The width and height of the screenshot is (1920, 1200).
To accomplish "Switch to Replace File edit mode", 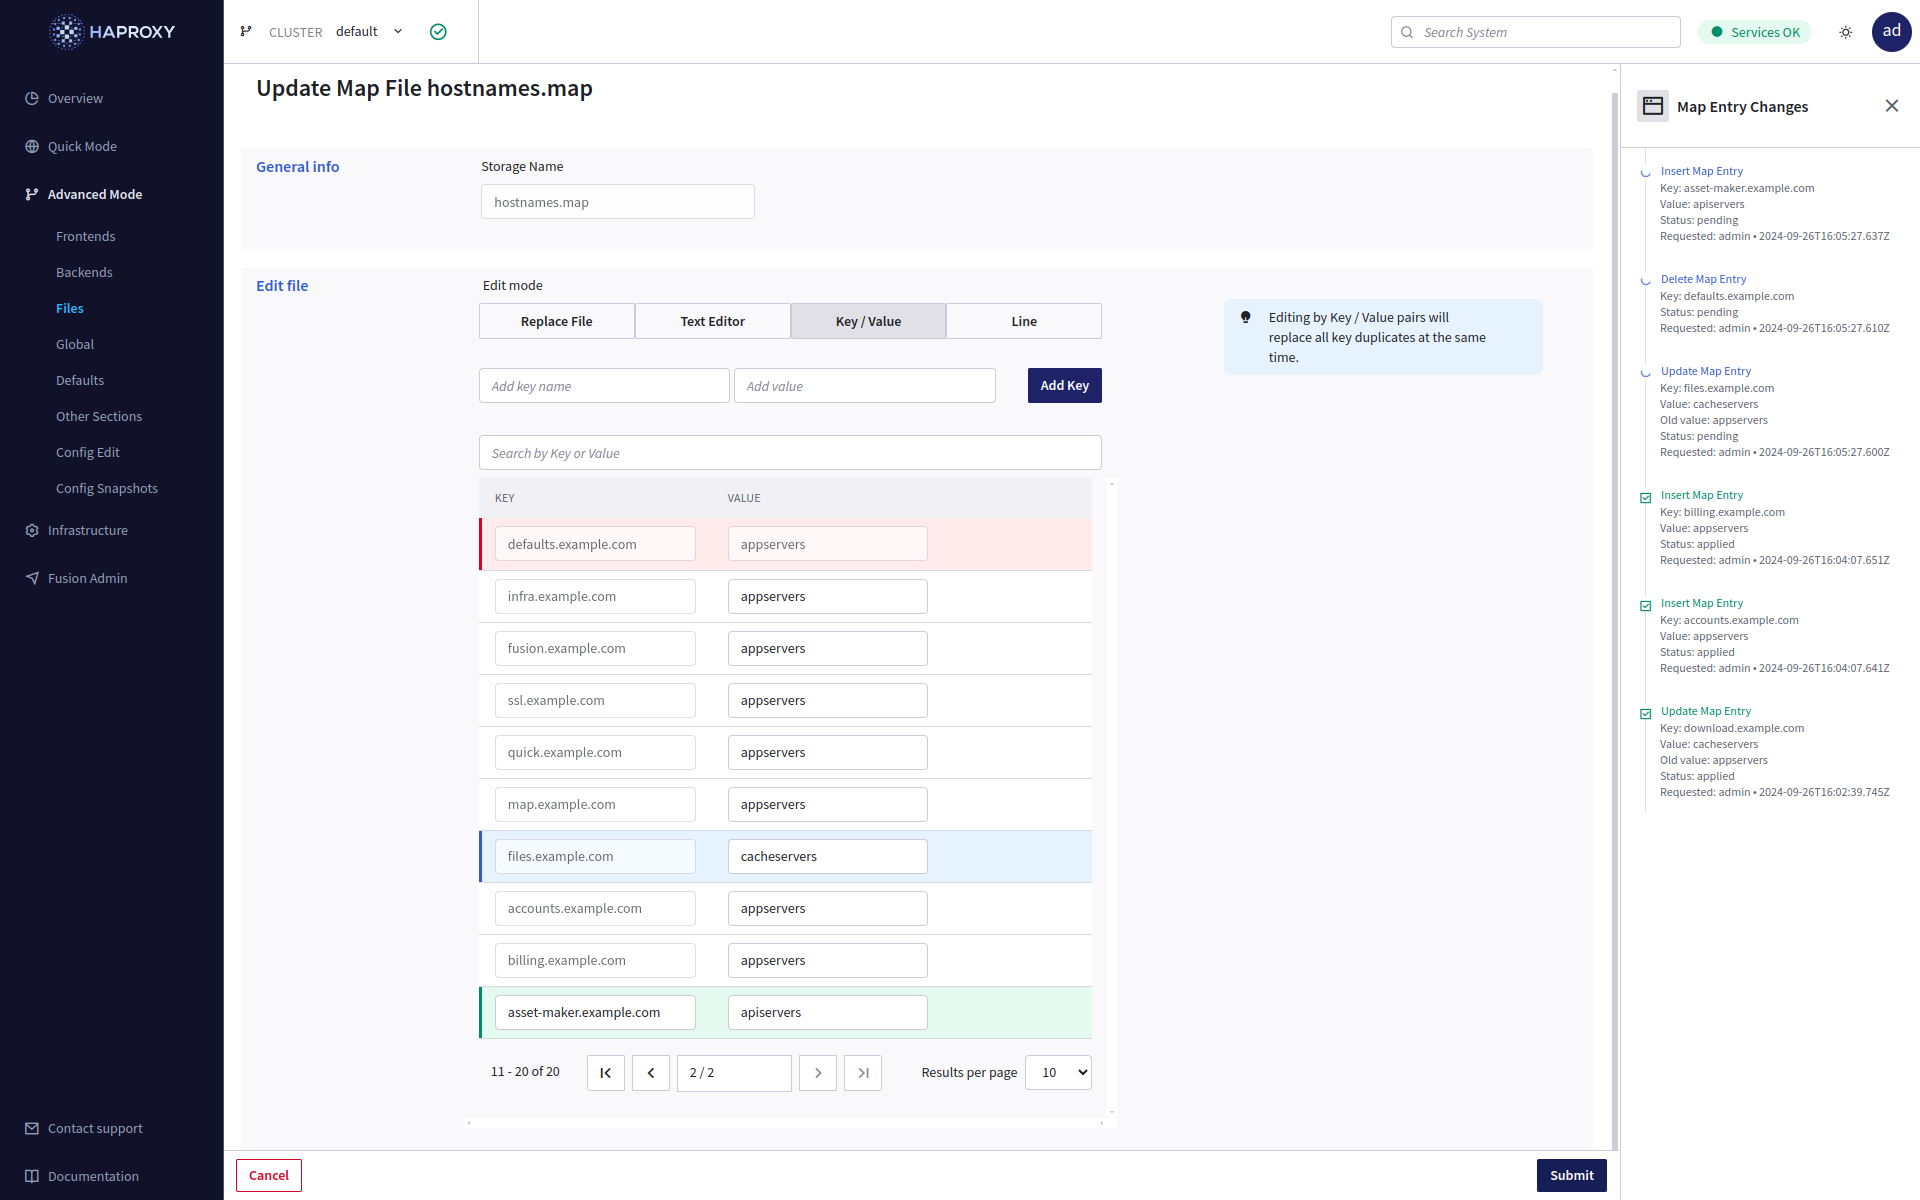I will coord(557,321).
